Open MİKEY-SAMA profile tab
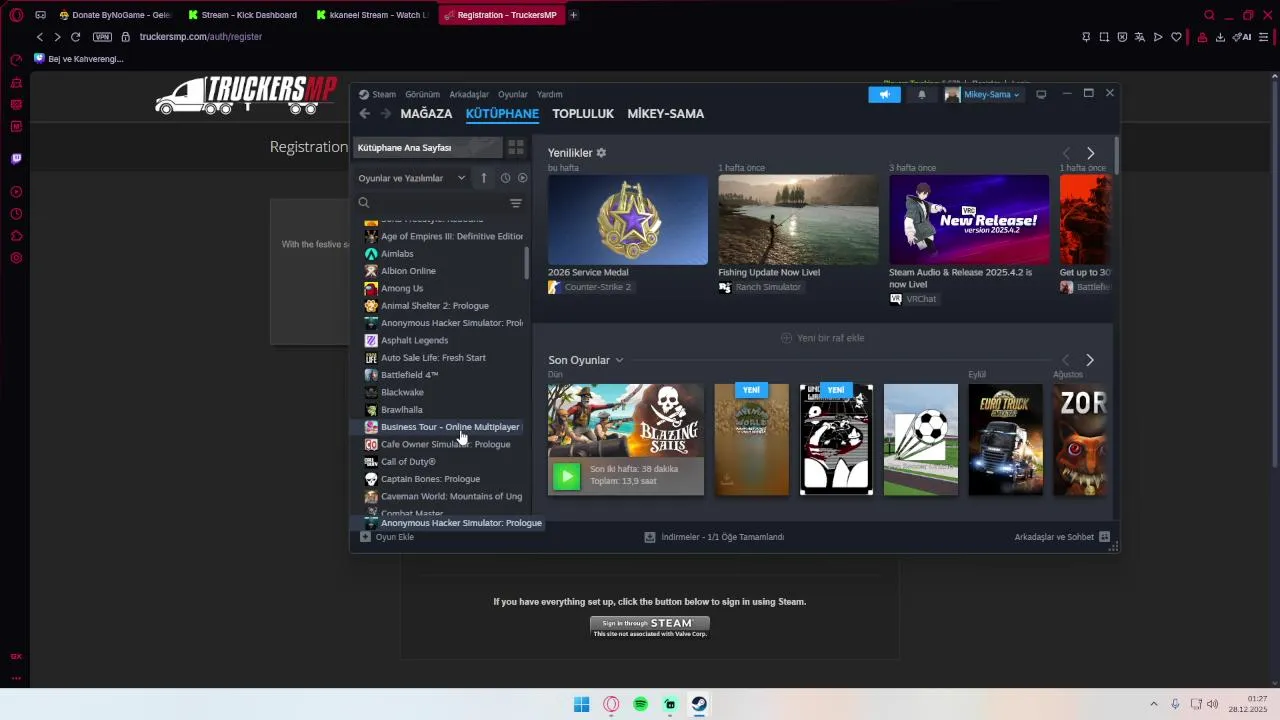1280x720 pixels. tap(665, 114)
